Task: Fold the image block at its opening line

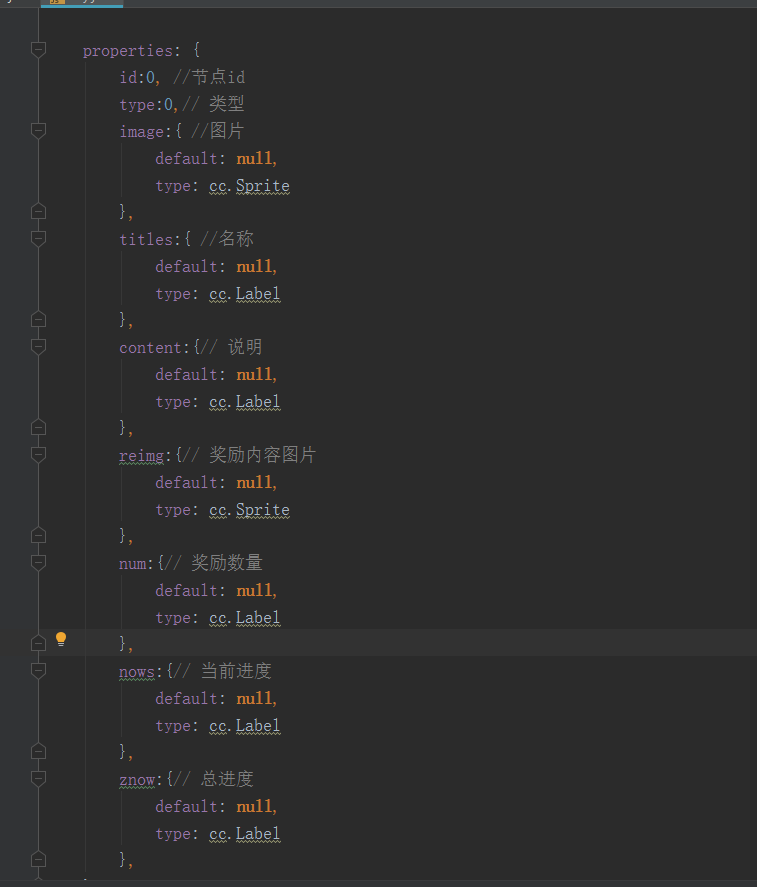Action: pos(38,131)
